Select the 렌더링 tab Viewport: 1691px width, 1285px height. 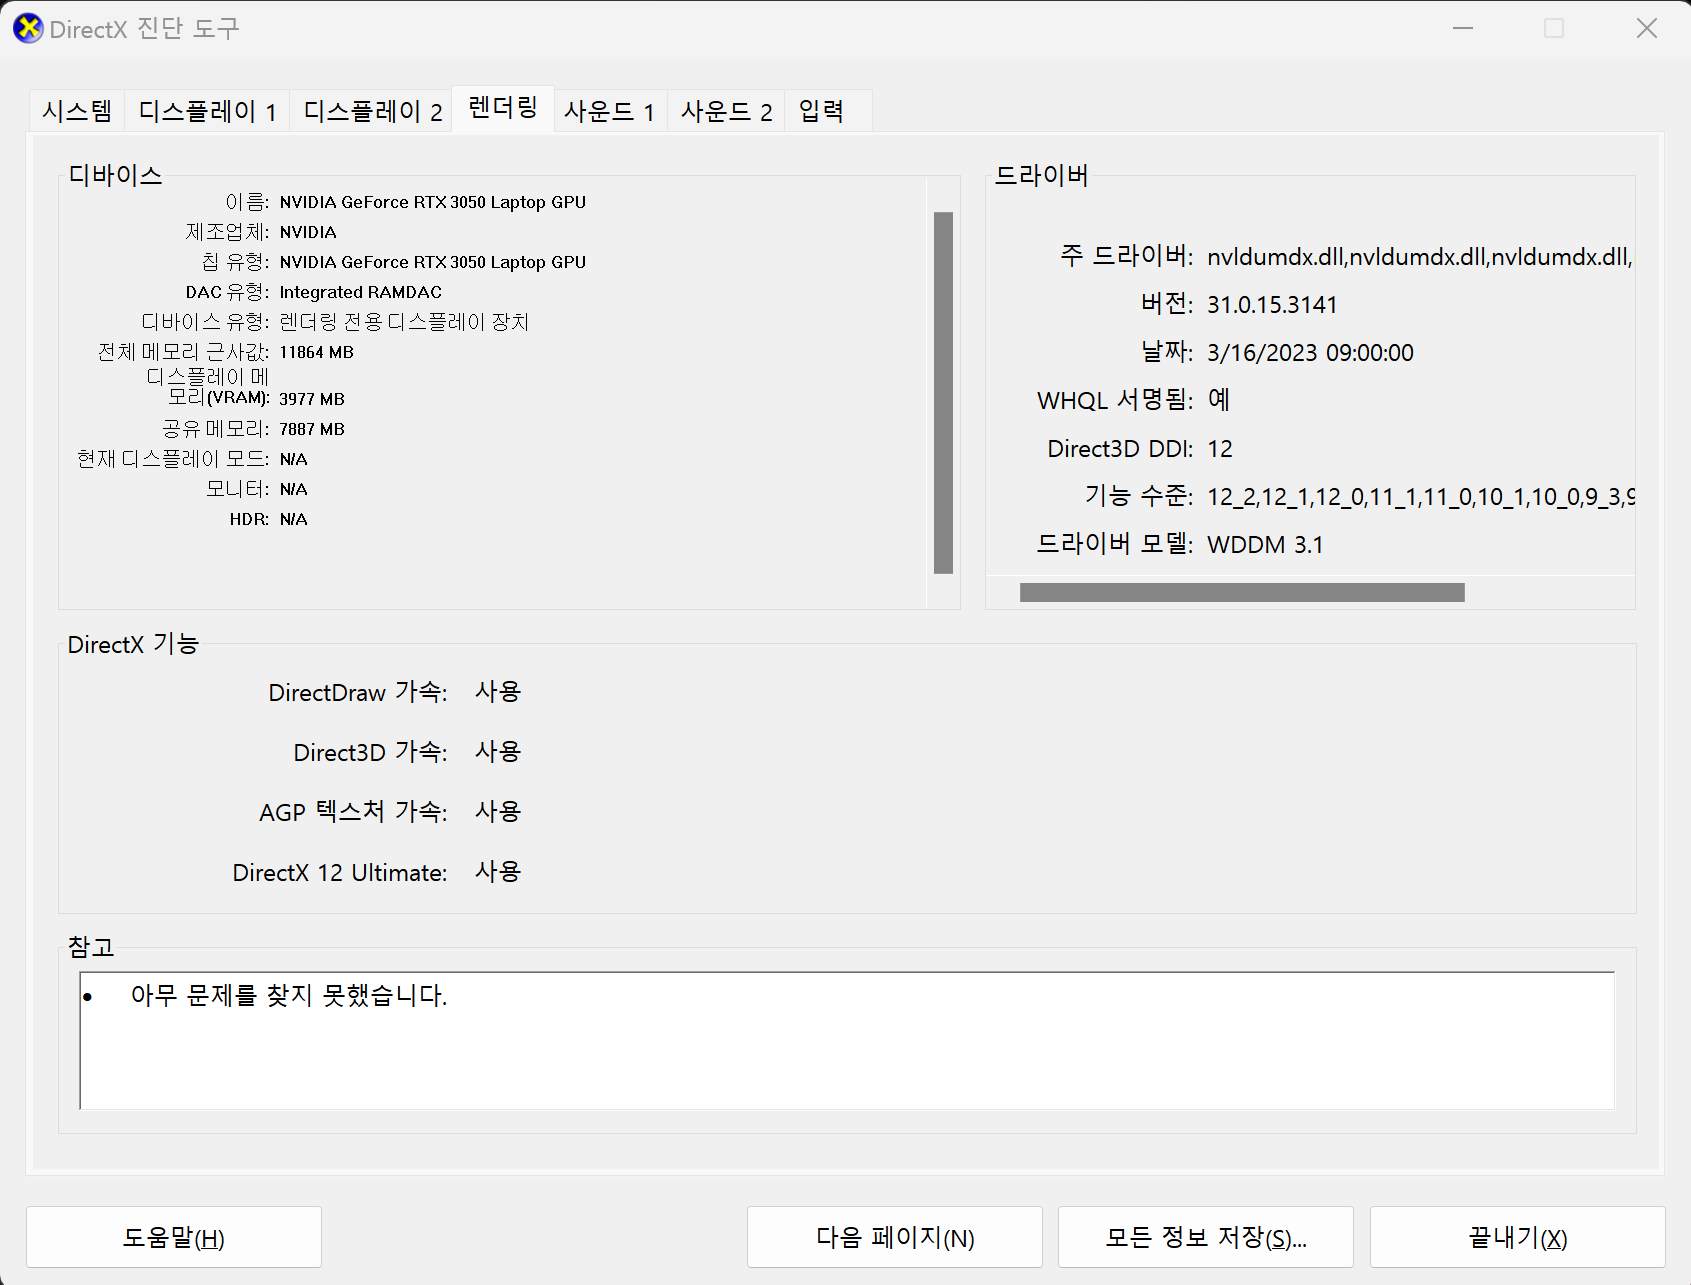pos(503,108)
